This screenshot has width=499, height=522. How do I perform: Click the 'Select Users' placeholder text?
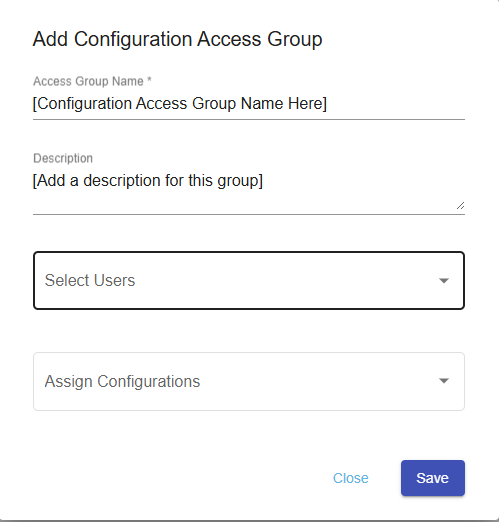[90, 280]
